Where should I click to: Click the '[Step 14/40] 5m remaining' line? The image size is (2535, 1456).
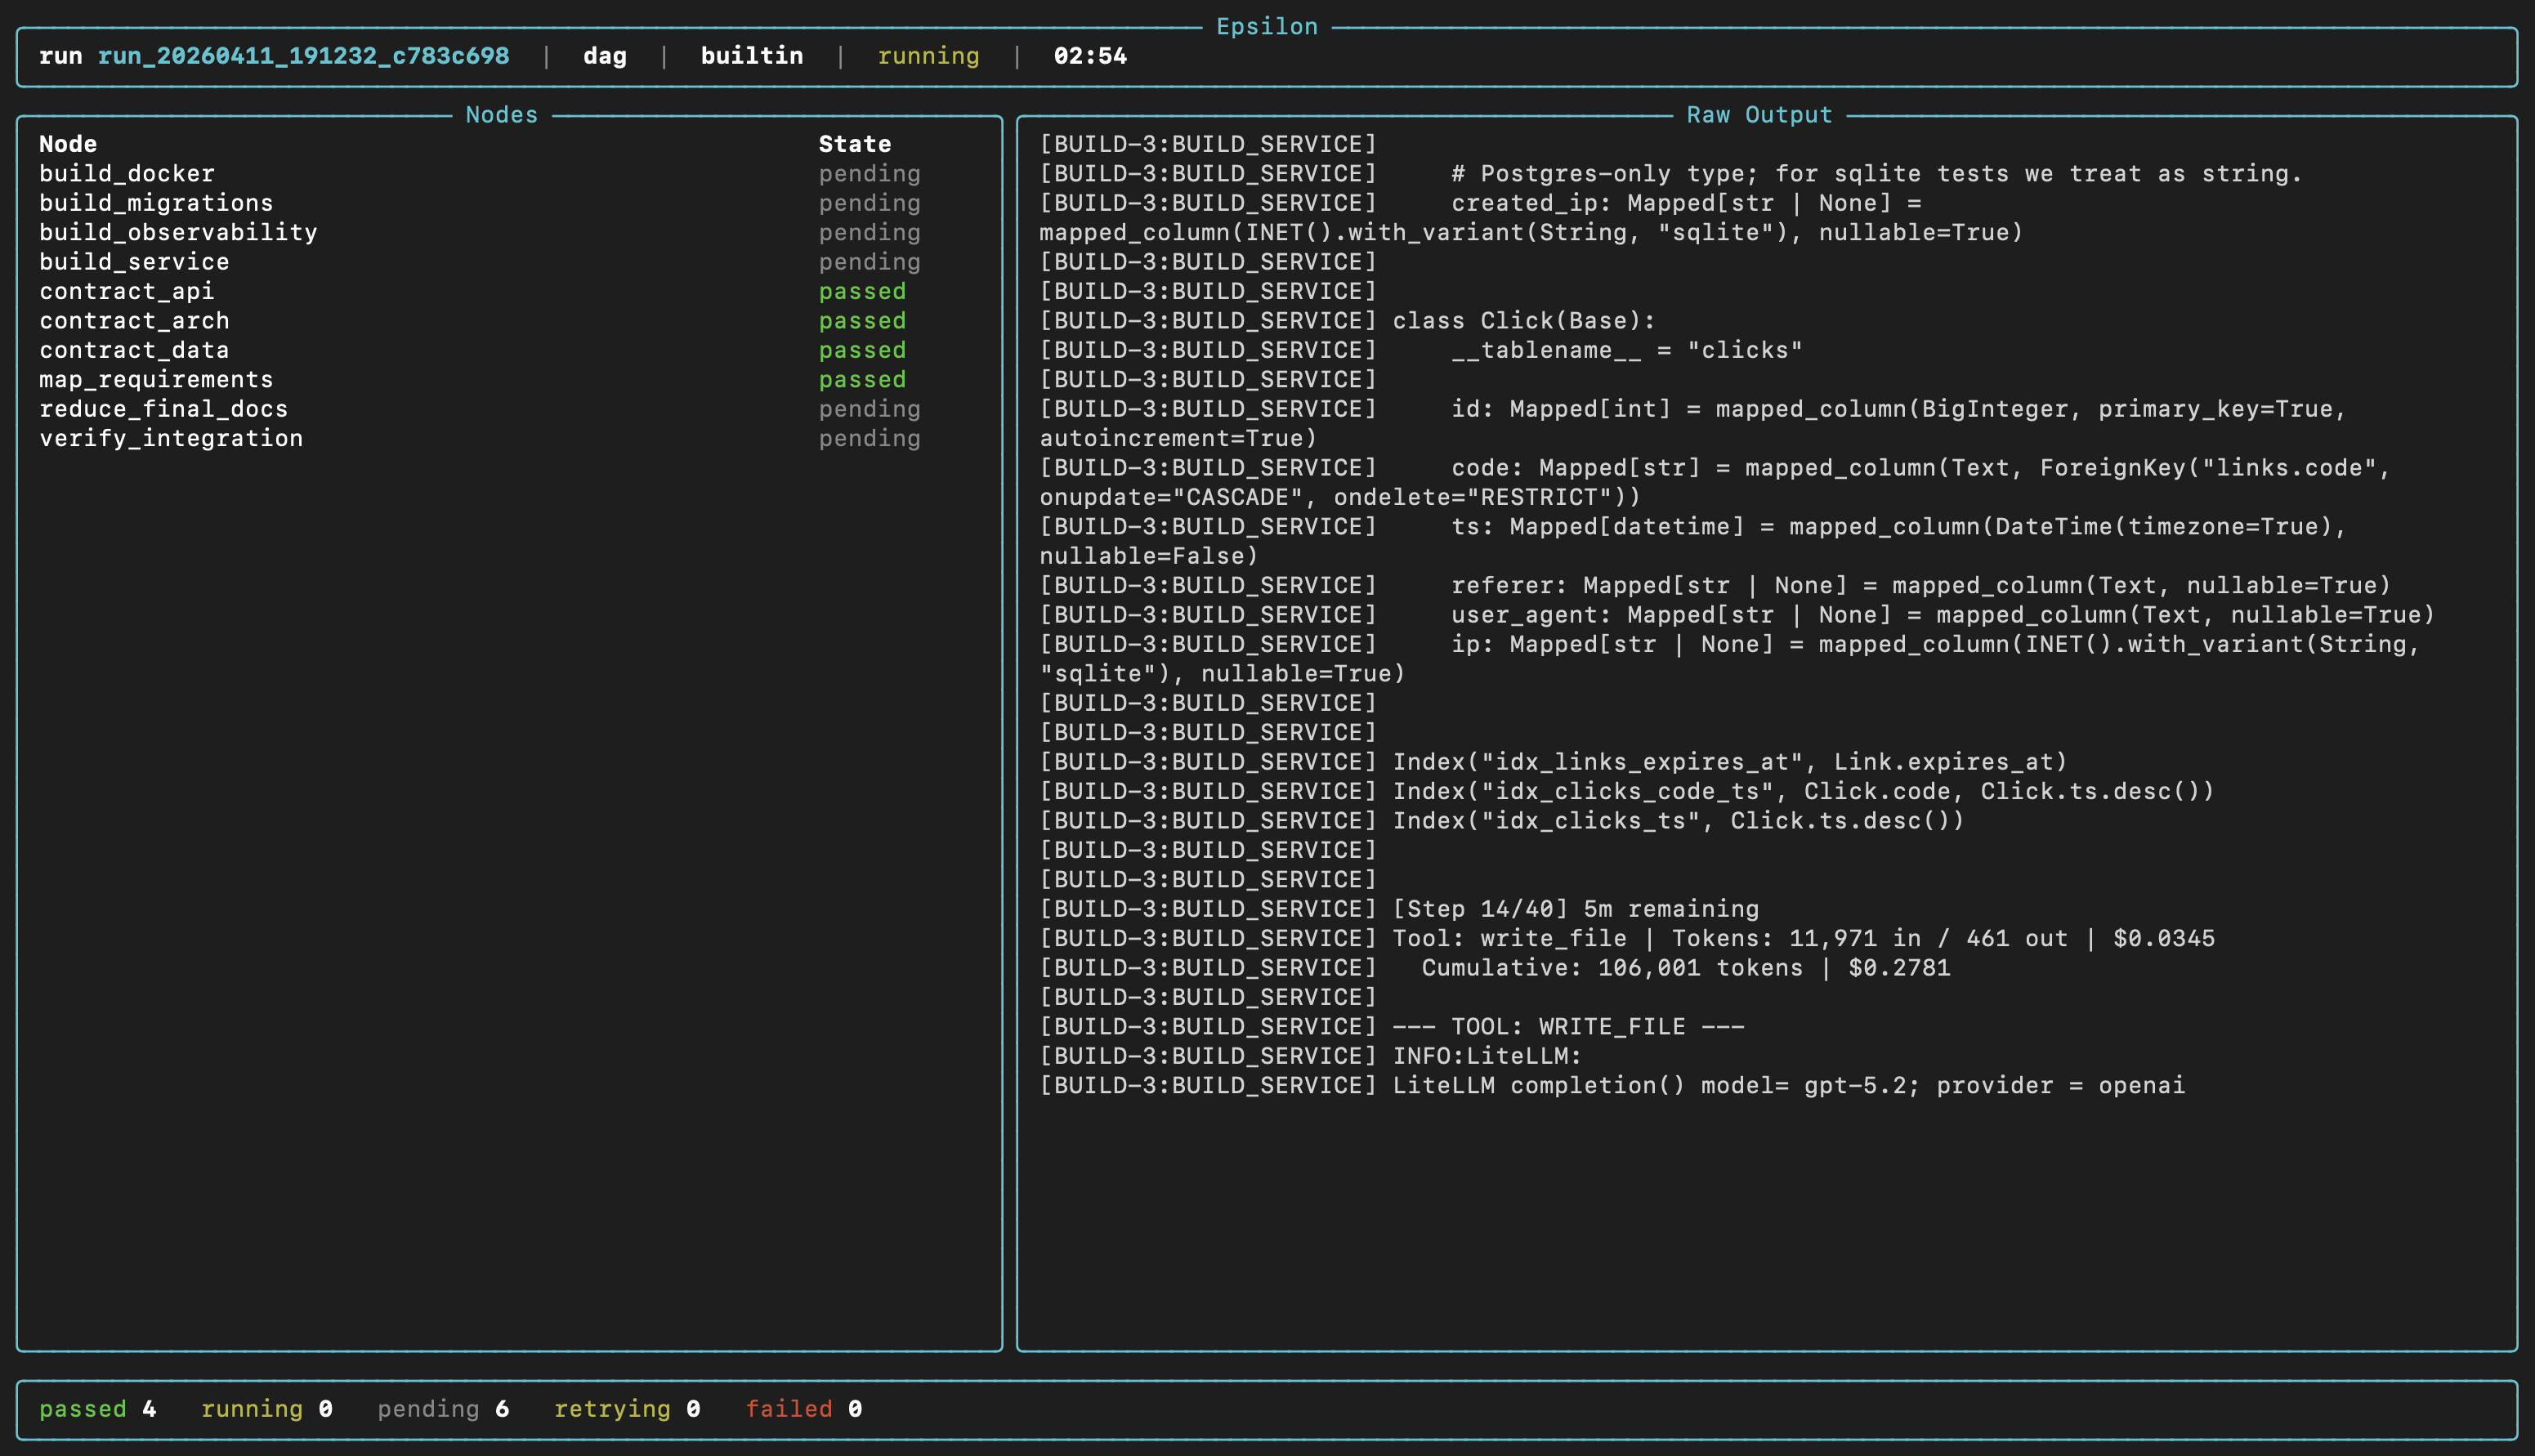[1399, 909]
